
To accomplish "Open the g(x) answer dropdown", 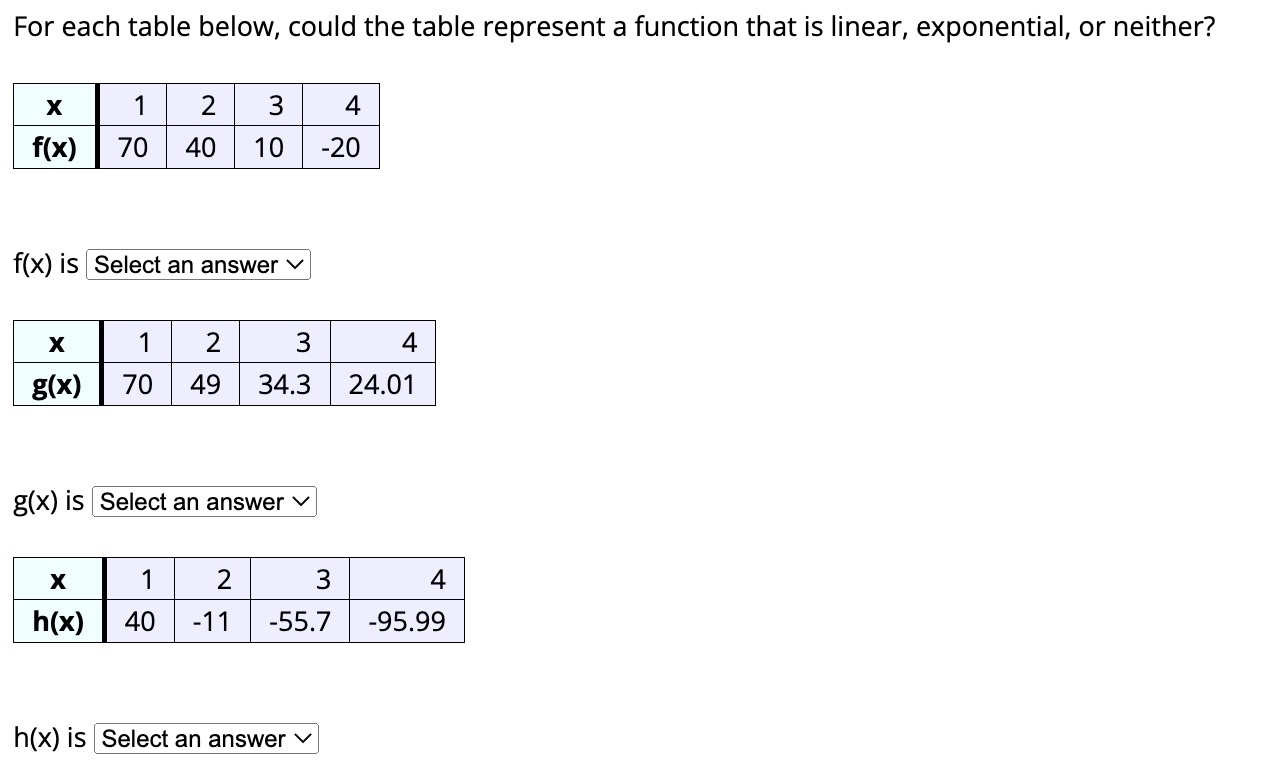I will click(x=203, y=501).
